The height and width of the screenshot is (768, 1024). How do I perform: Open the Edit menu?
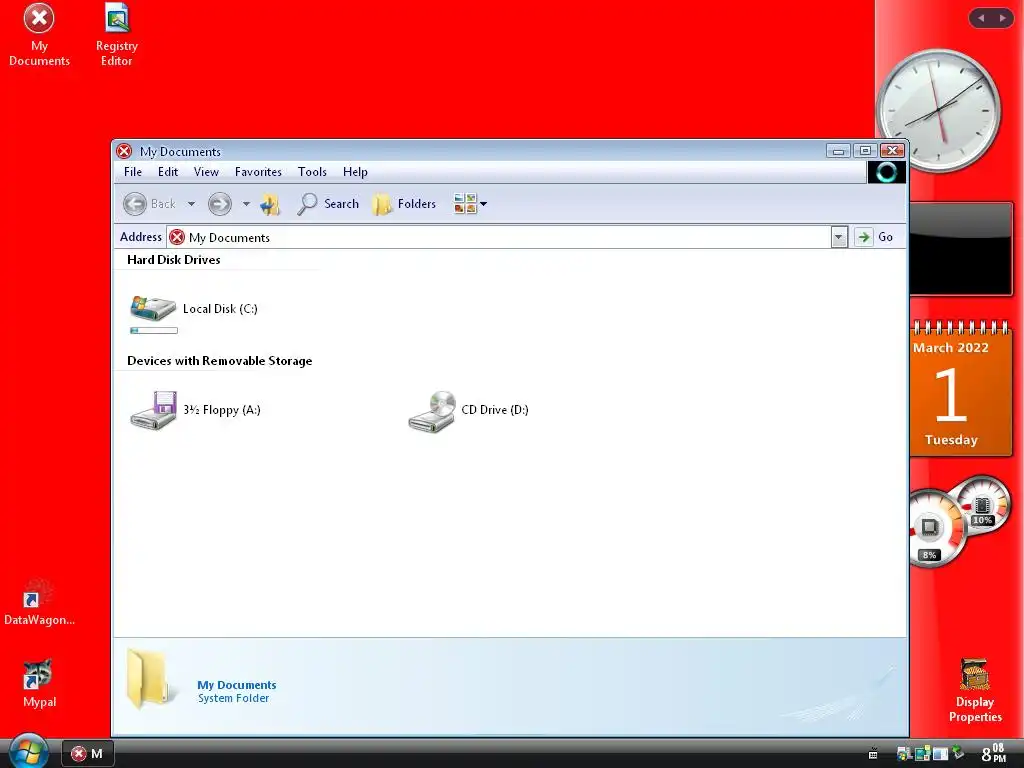[x=168, y=172]
